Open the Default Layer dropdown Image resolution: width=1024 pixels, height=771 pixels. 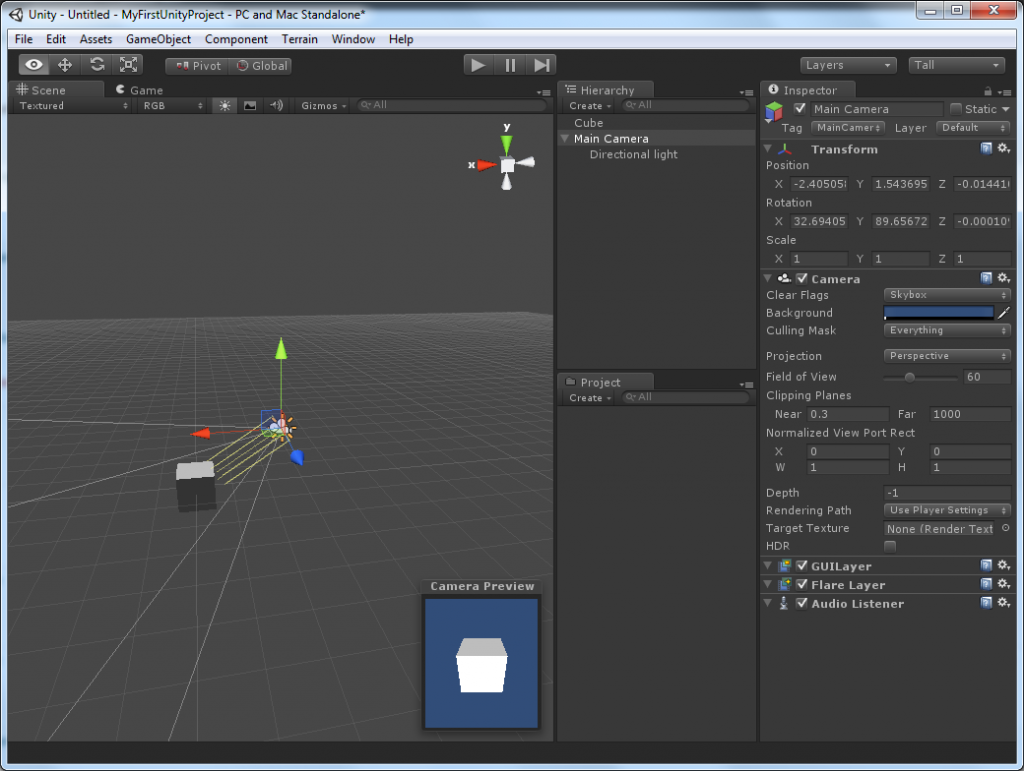pyautogui.click(x=973, y=128)
